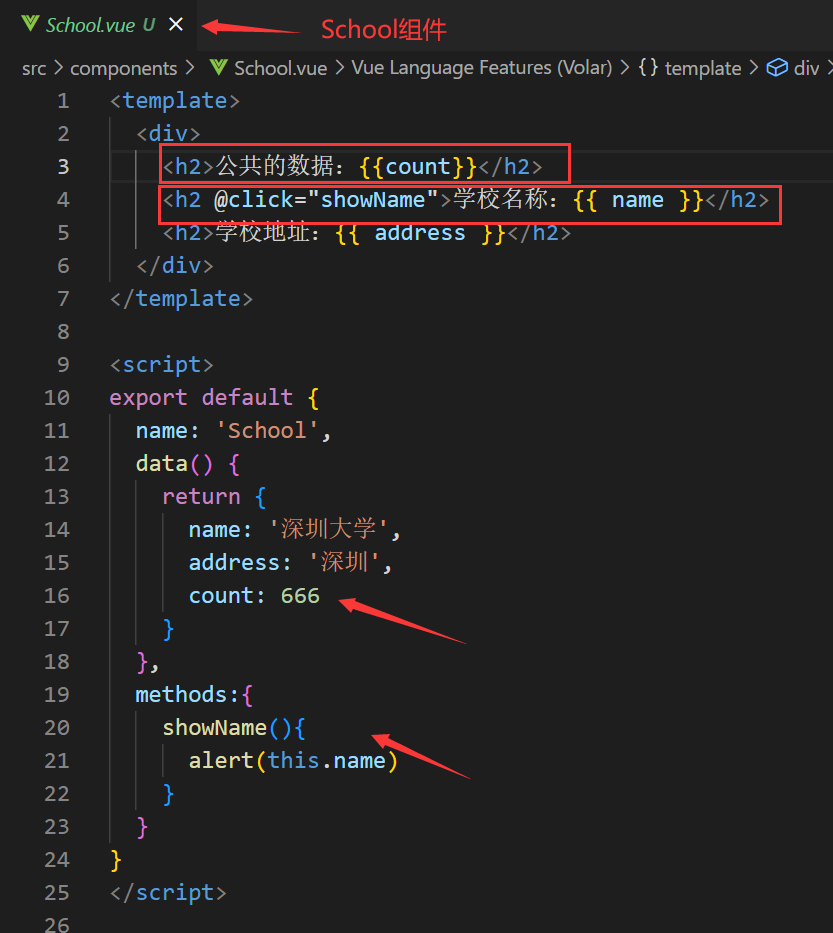Click {{ address }} on line 5
This screenshot has width=833, height=933.
[420, 233]
